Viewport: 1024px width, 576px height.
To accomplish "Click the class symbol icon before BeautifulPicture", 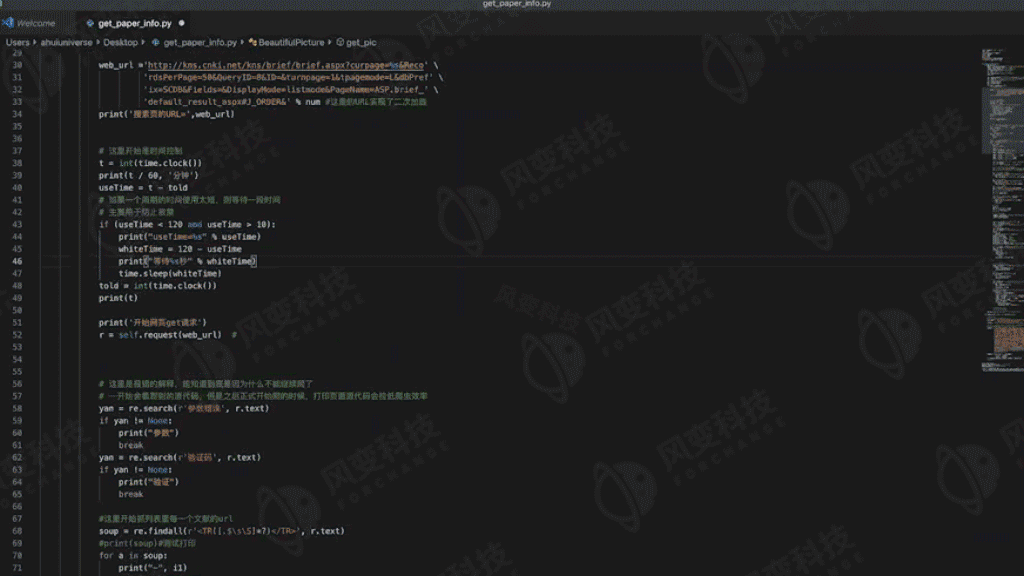I will pos(252,42).
